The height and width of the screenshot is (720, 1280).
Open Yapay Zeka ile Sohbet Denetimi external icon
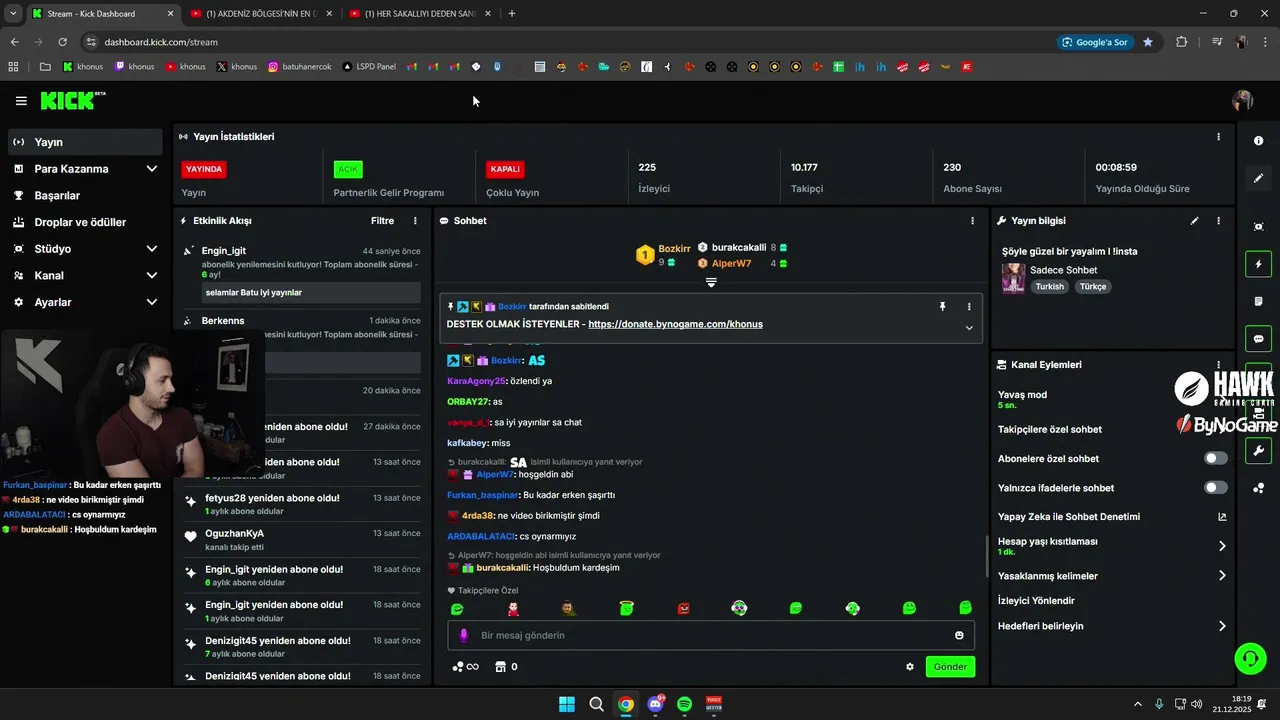tap(1222, 517)
